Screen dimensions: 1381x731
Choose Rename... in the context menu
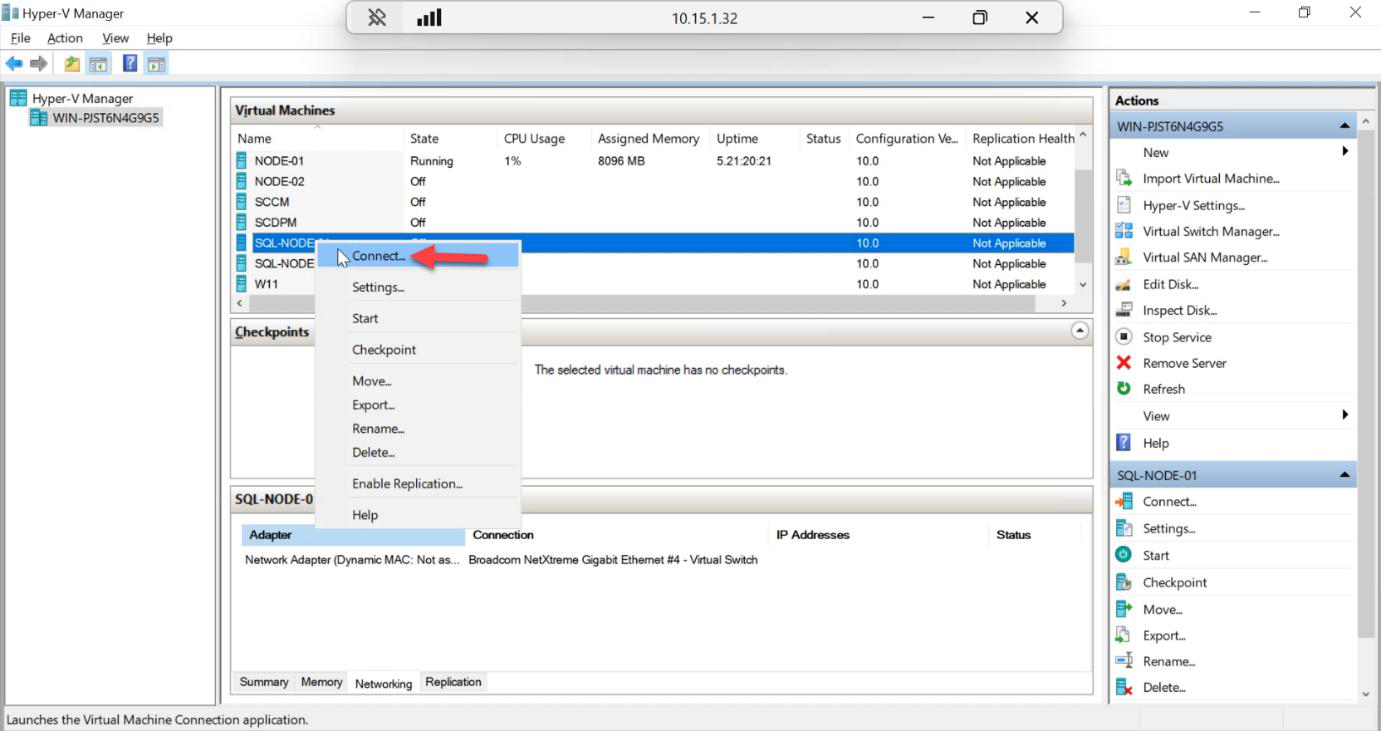coord(418,429)
